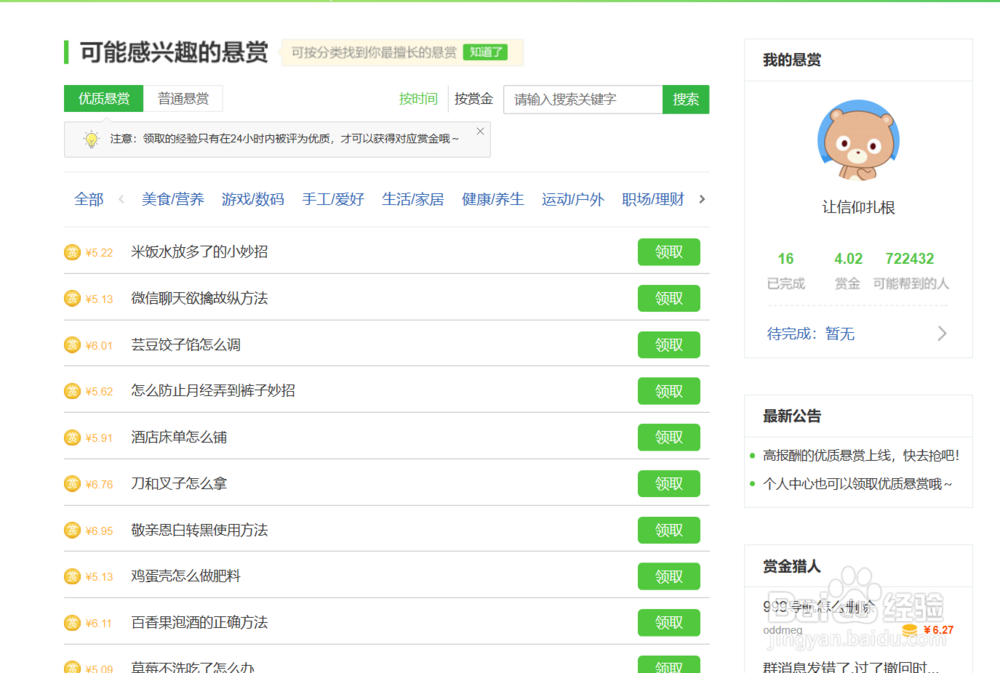Click the coin icon beside ¥6.27 in 赏金猎人 panel
This screenshot has width=1000, height=673.
[x=910, y=631]
